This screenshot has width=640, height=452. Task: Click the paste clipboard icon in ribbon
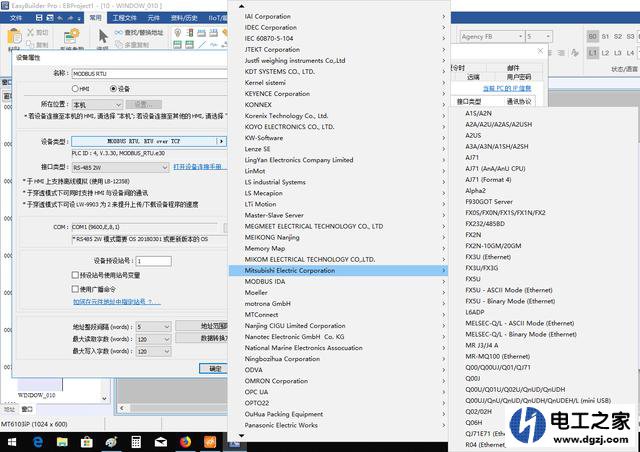pos(14,36)
